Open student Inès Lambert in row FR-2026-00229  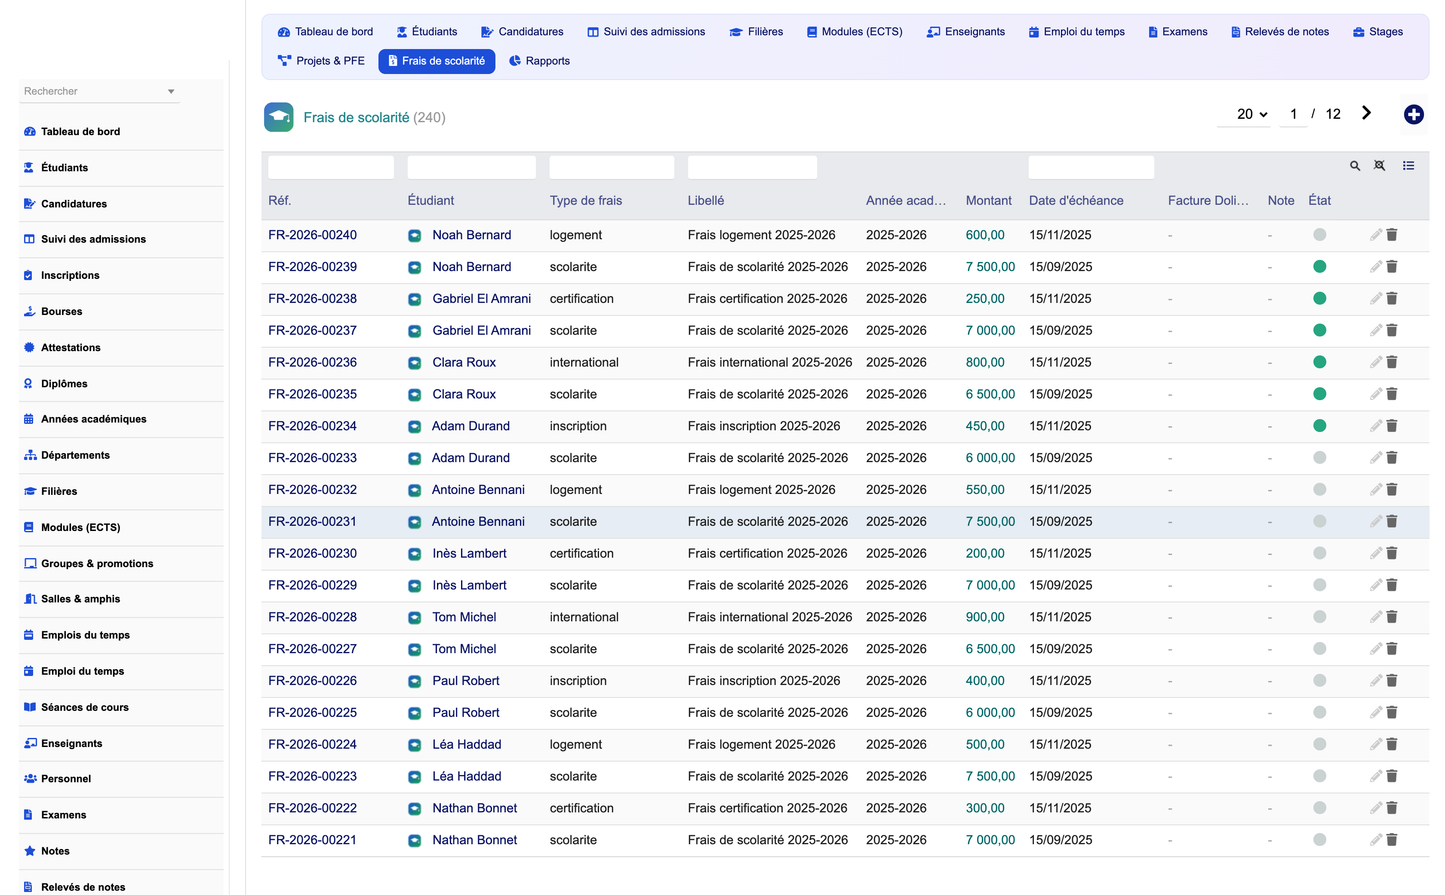(470, 585)
